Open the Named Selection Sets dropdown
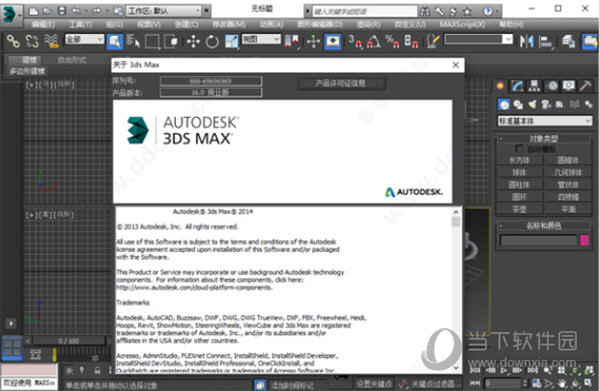600x391 pixels. [x=478, y=39]
